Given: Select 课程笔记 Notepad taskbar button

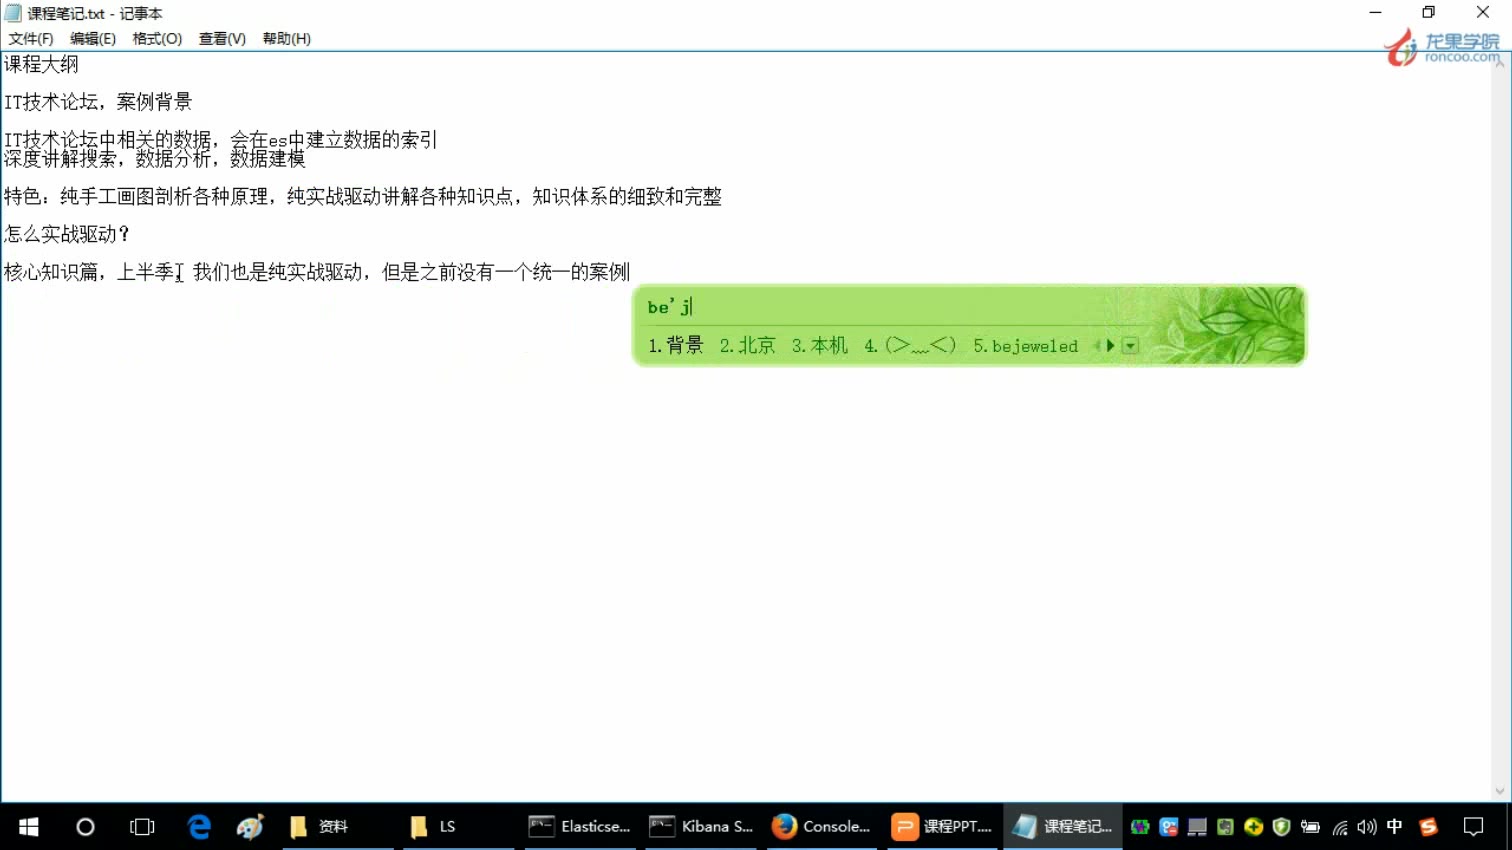Looking at the screenshot, I should [x=1062, y=826].
